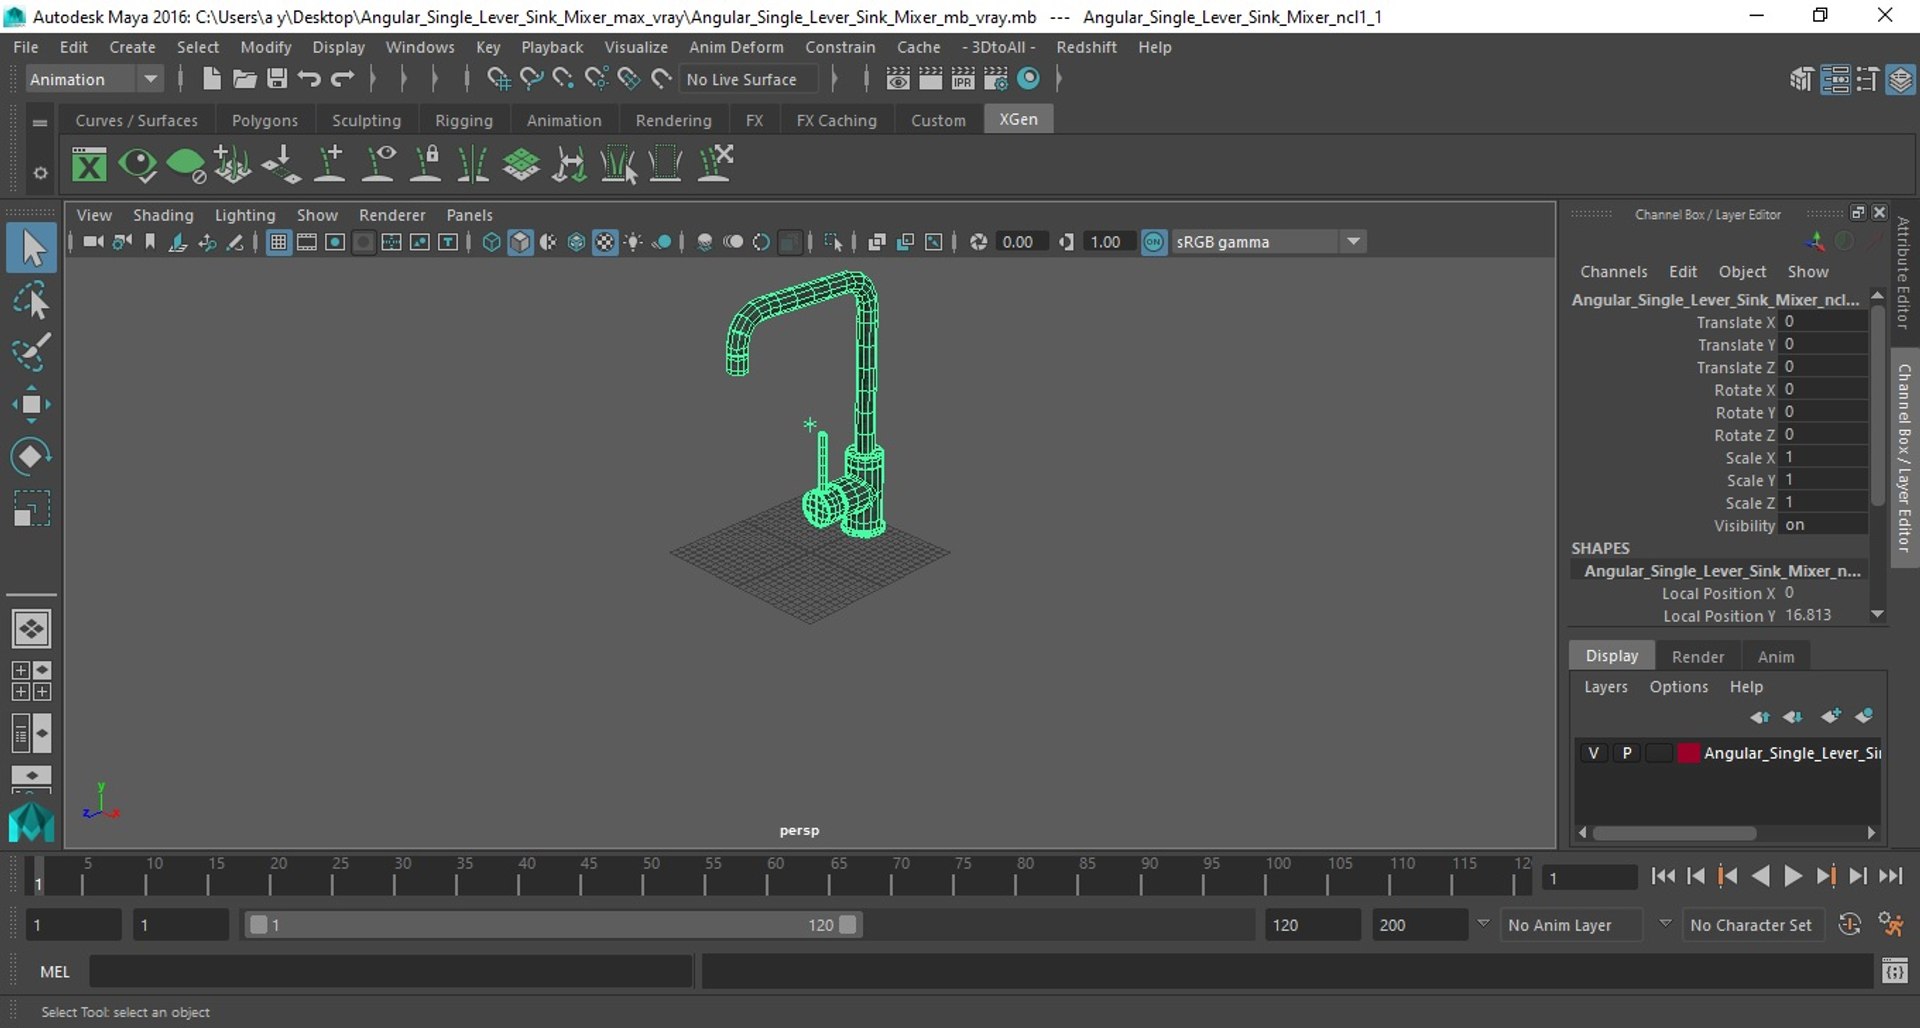The width and height of the screenshot is (1920, 1028).
Task: Toggle layer playback P box
Action: pyautogui.click(x=1627, y=753)
